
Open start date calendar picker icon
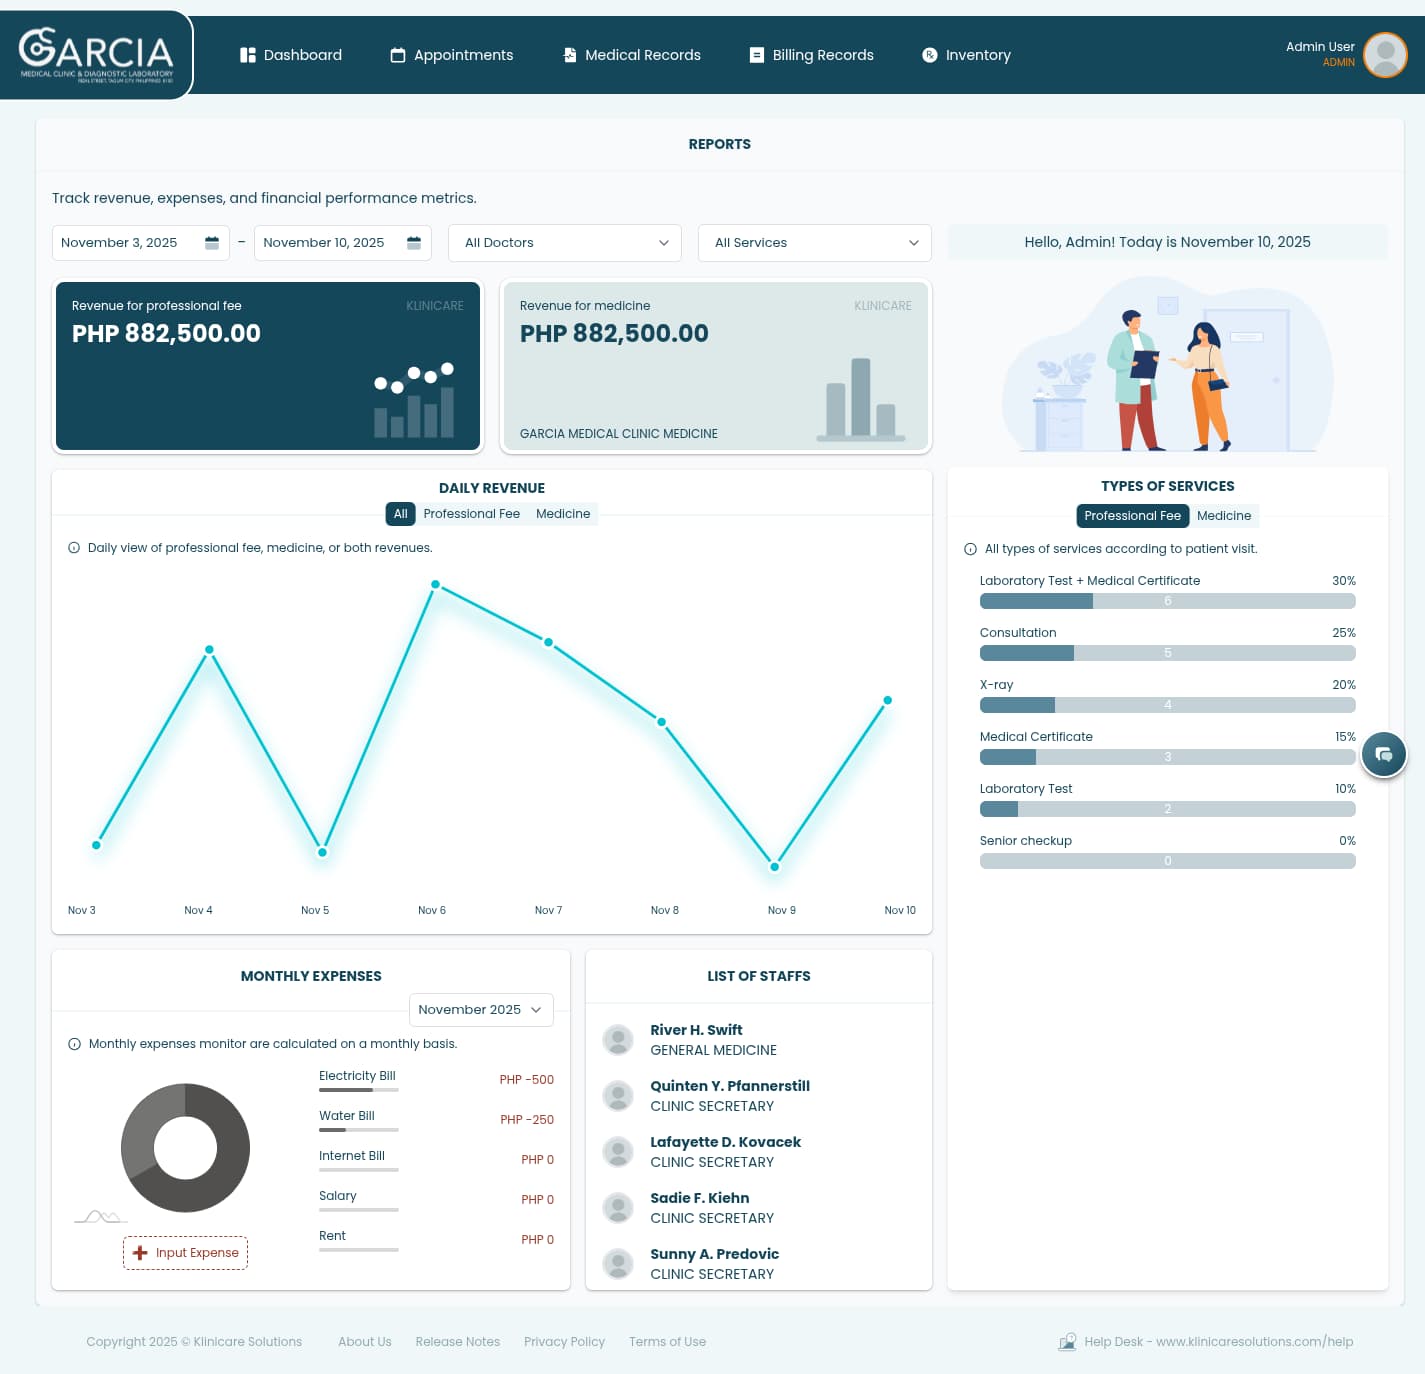[212, 243]
